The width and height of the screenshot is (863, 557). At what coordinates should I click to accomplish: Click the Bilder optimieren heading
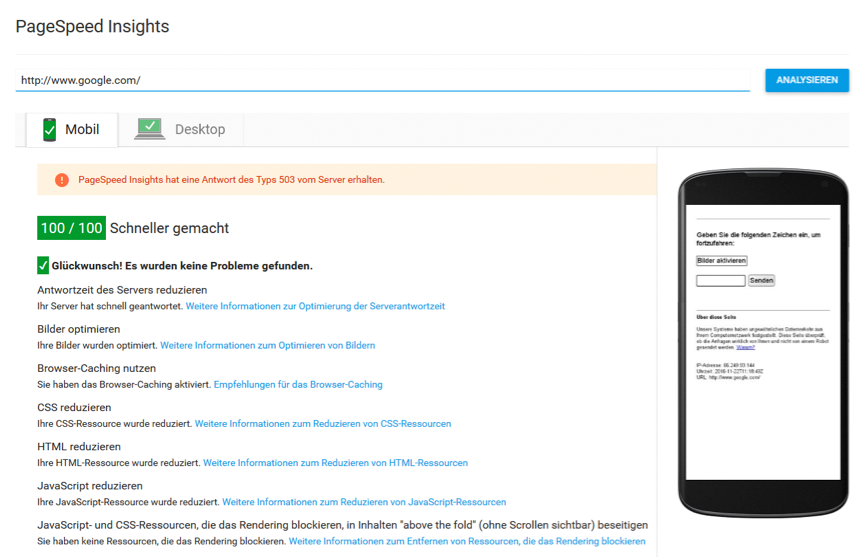click(79, 329)
